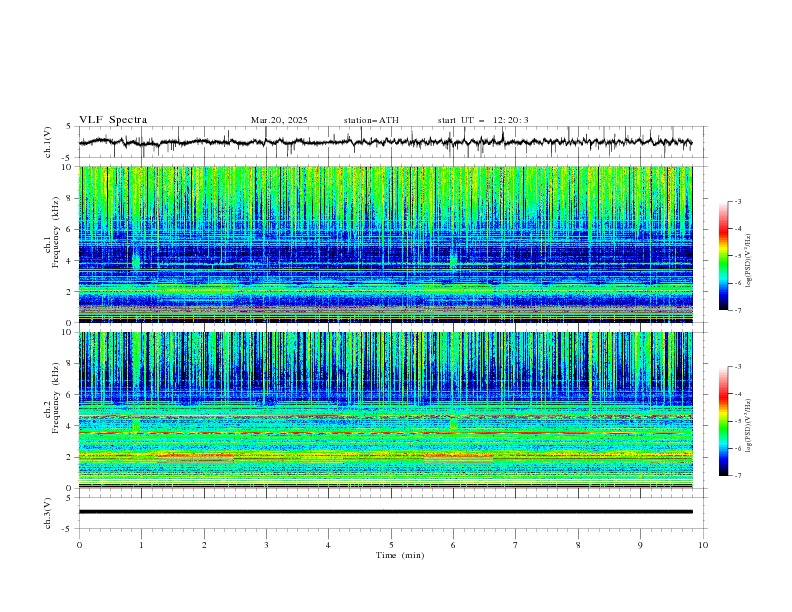This screenshot has width=792, height=612.
Task: Click the "start UT = 12:20:3" label
Action: (483, 120)
